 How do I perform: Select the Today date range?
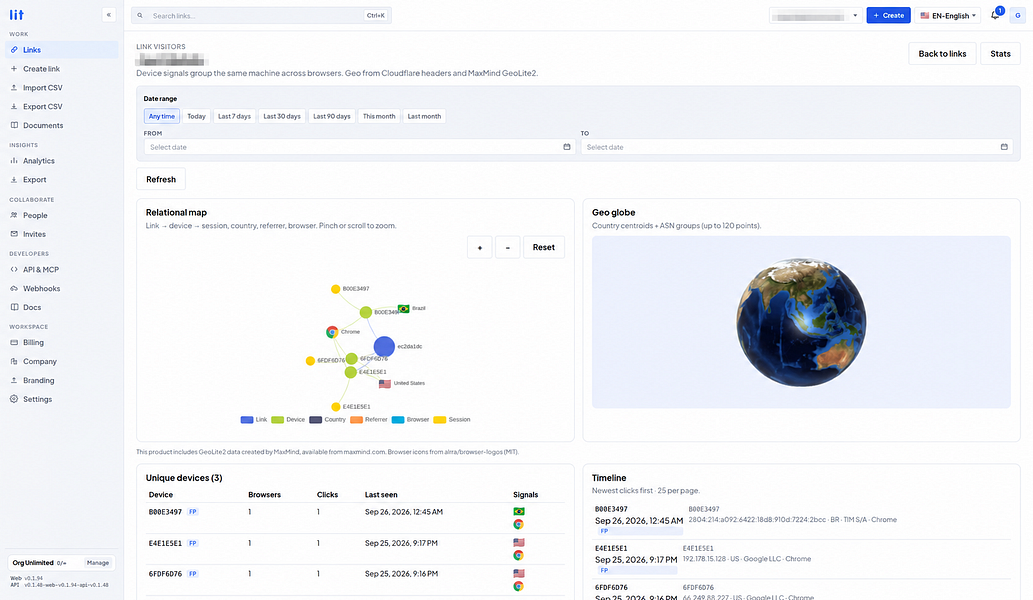196,117
